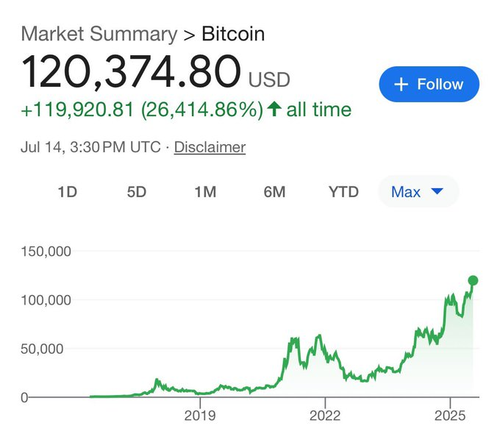
Task: Open the Disclaimer link
Action: [210, 147]
